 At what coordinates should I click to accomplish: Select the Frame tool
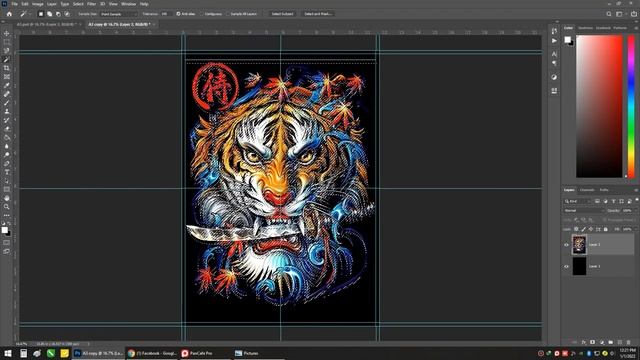pyautogui.click(x=7, y=77)
